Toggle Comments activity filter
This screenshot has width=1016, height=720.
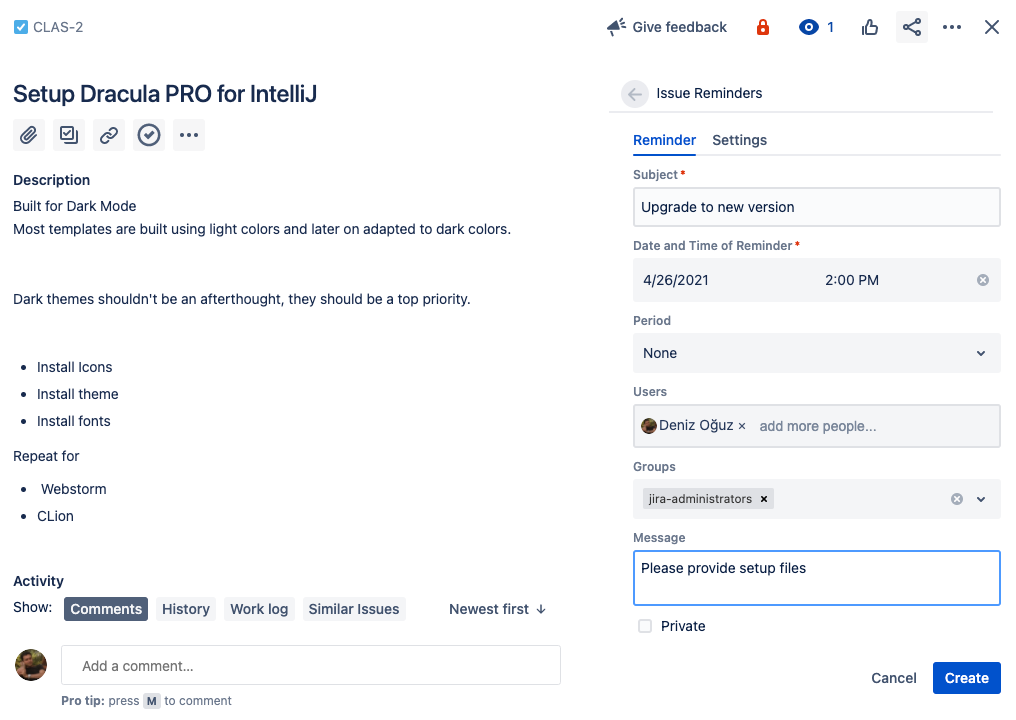click(106, 609)
